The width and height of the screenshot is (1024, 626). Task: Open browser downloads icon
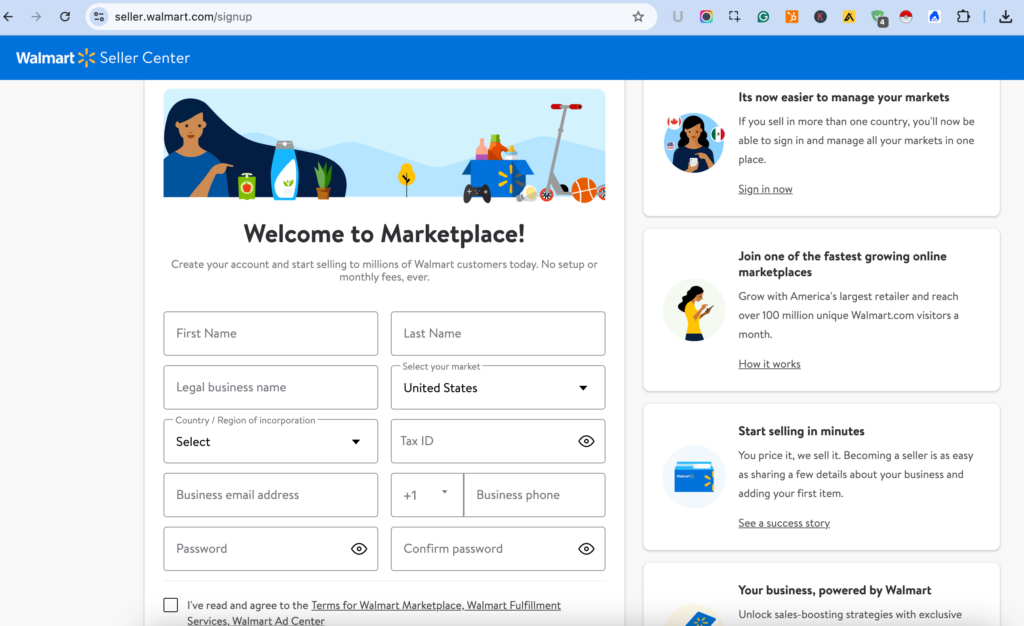(x=1006, y=16)
